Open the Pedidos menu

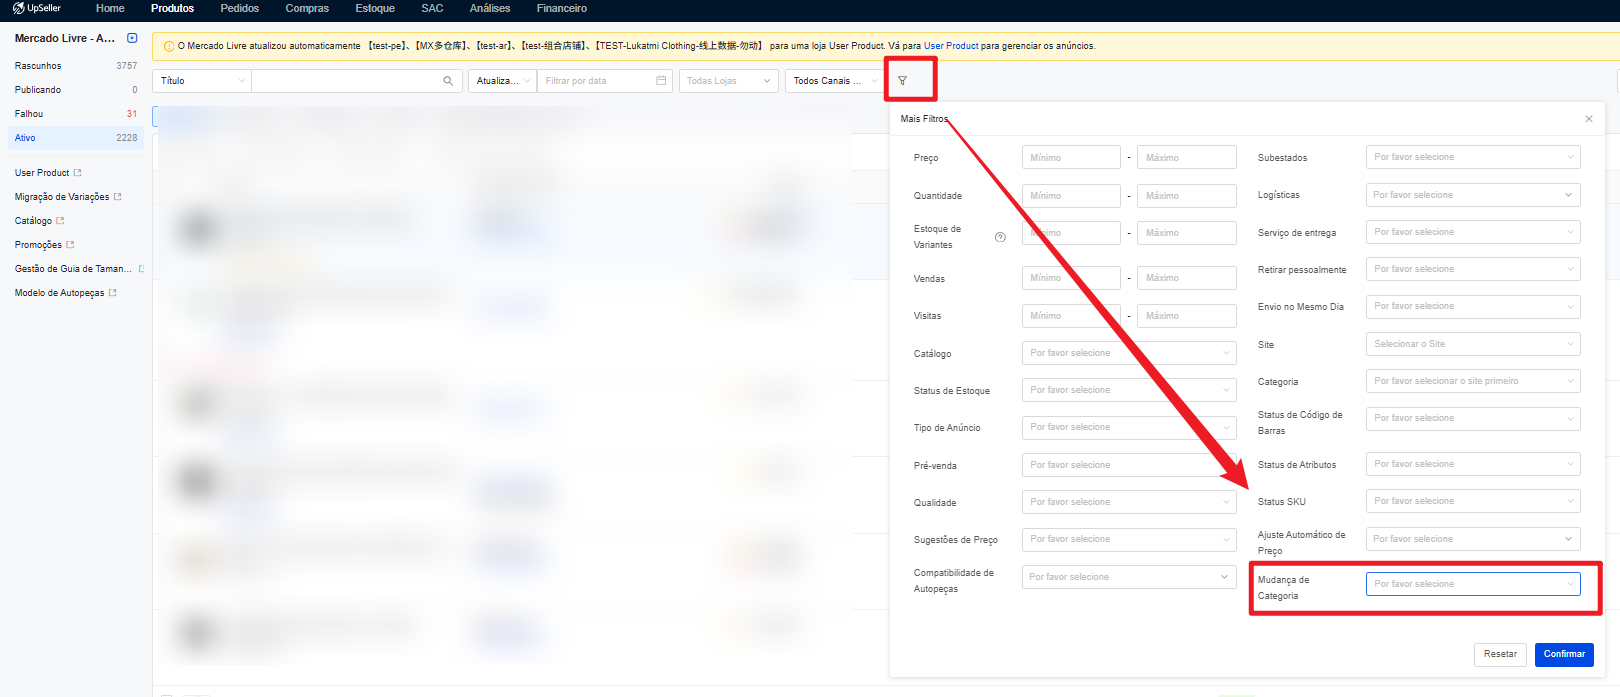(239, 8)
